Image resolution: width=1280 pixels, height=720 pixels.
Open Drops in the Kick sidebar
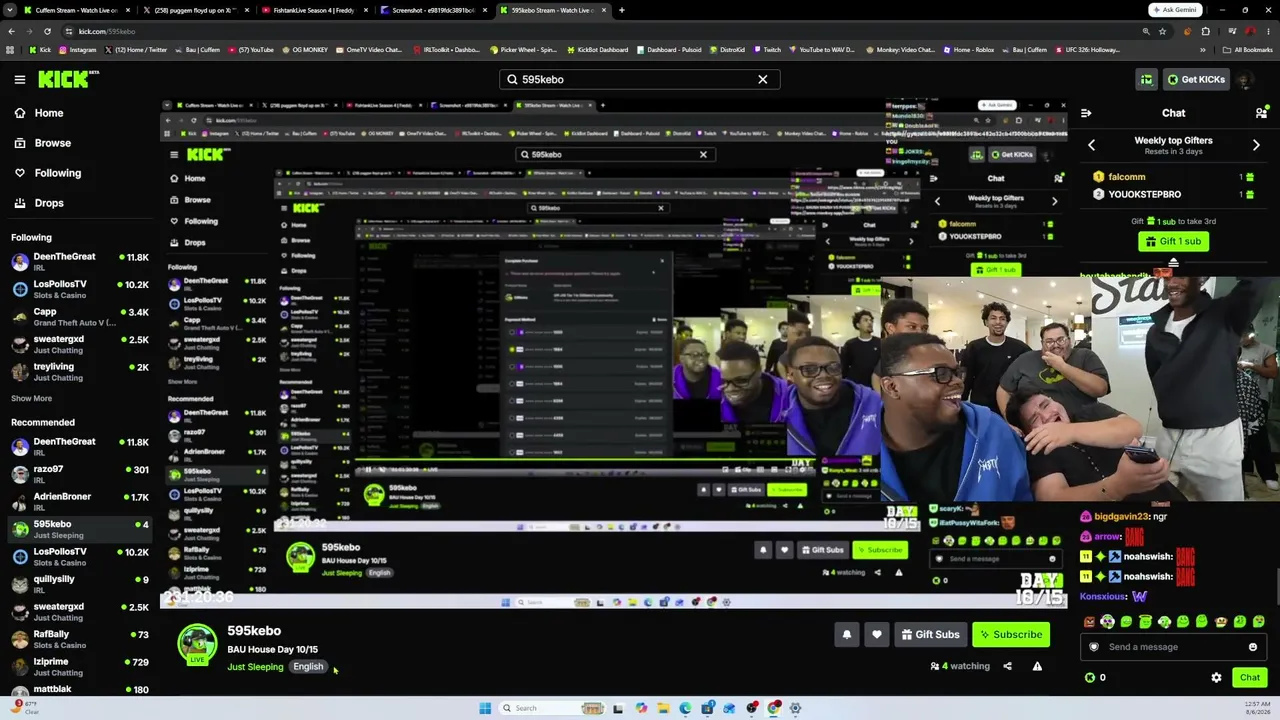(x=38, y=203)
